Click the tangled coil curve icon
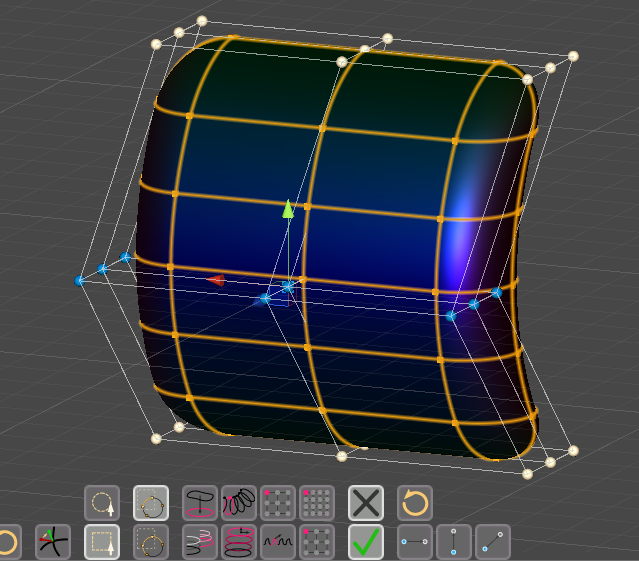Viewport: 639px width, 561px height. point(239,503)
